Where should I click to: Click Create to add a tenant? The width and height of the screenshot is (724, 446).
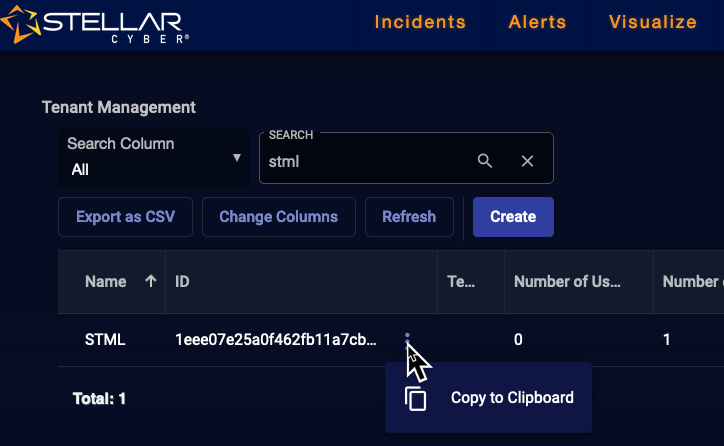[x=513, y=217]
